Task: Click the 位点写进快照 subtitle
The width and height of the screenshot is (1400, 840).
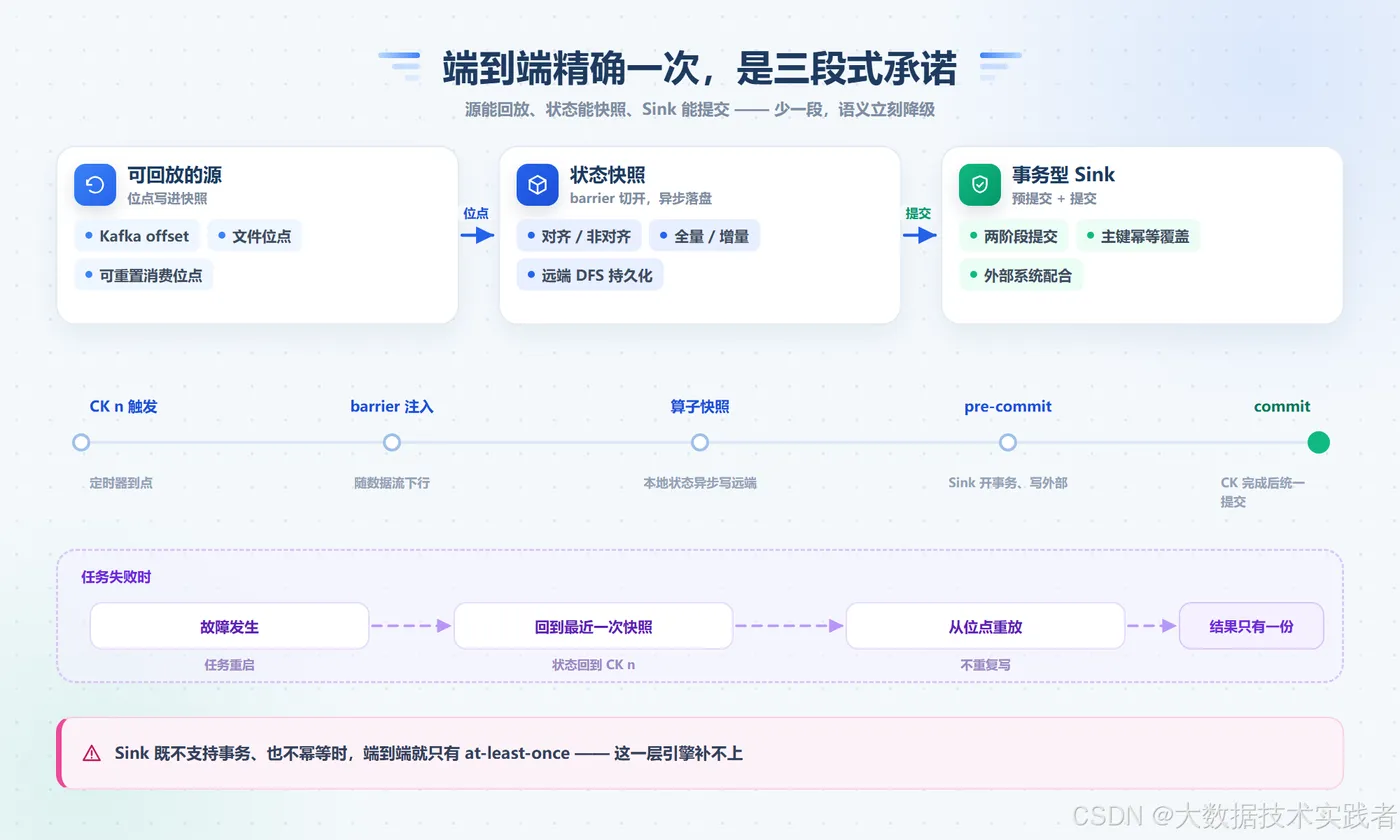Action: click(x=167, y=199)
